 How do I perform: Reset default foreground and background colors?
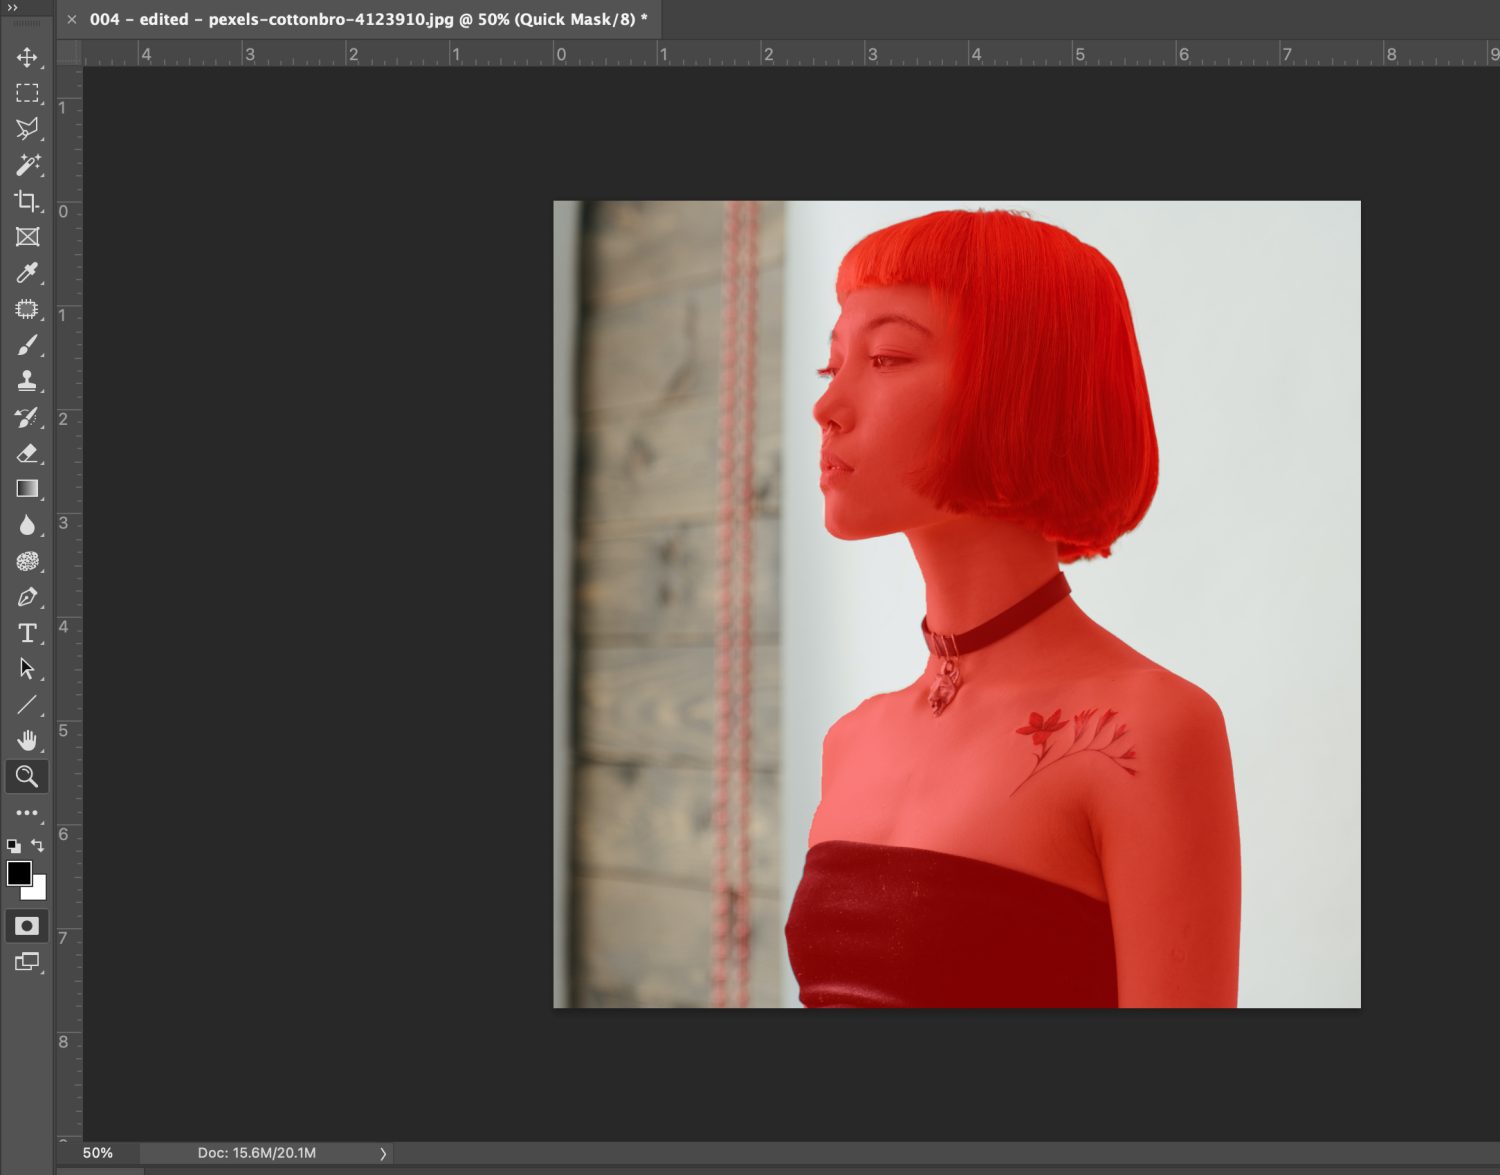pyautogui.click(x=14, y=846)
